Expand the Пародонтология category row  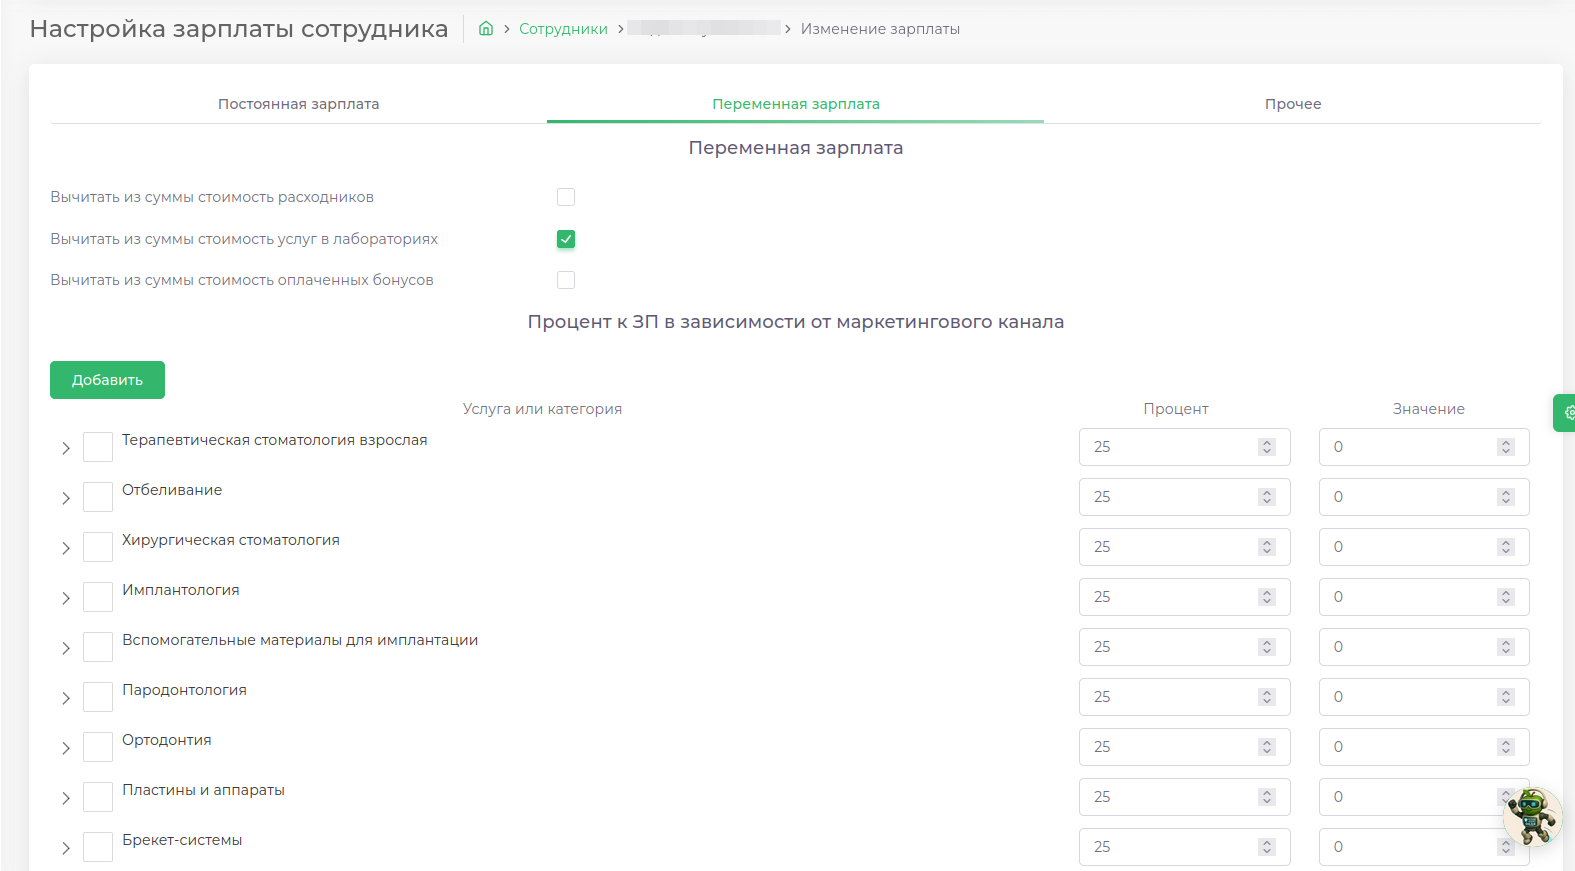(x=66, y=698)
